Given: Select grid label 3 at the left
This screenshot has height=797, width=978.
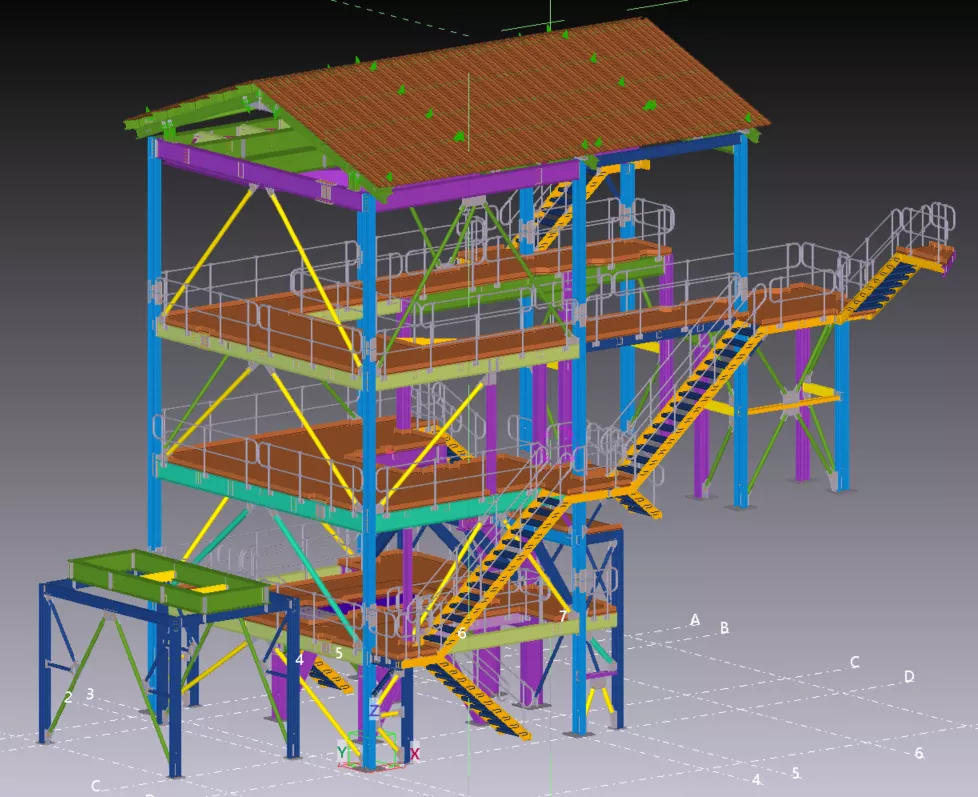Looking at the screenshot, I should (90, 693).
